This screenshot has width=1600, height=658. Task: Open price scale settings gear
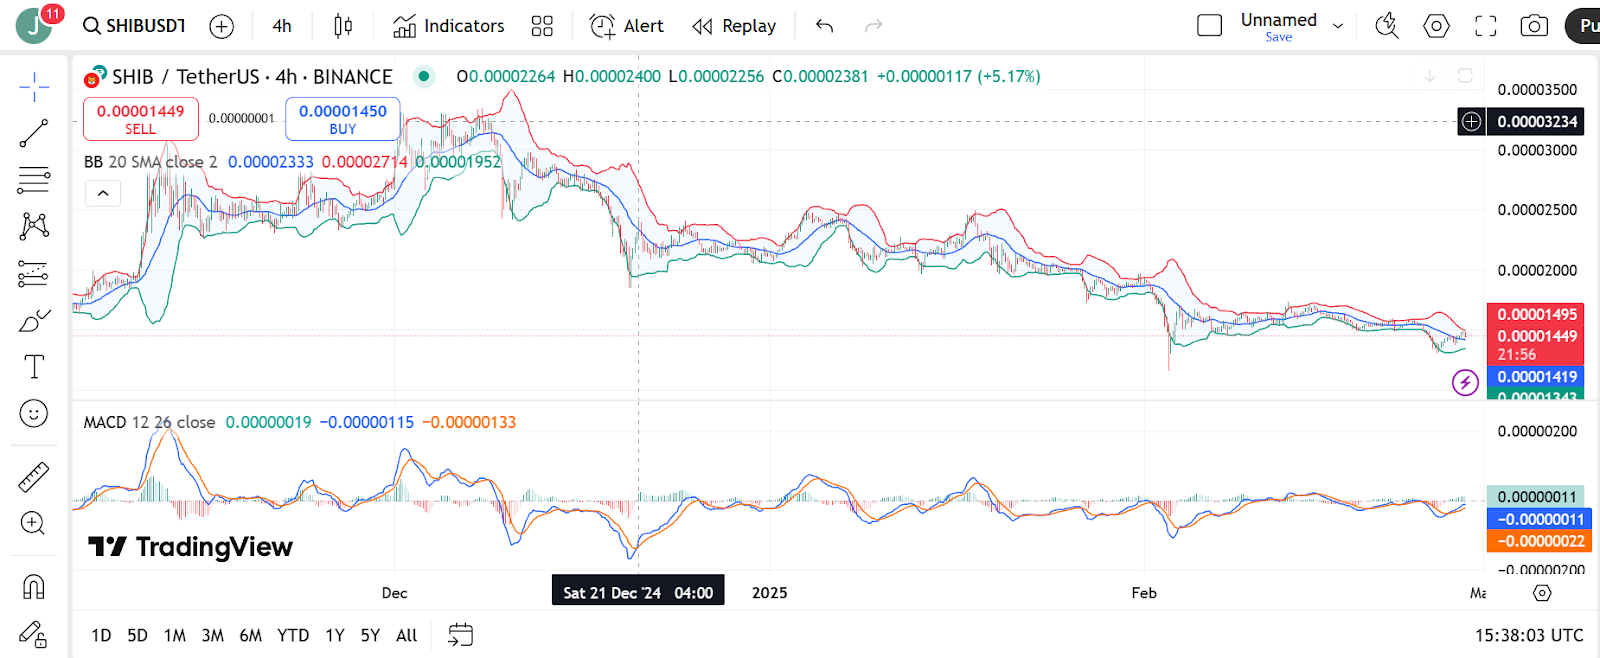pos(1542,593)
